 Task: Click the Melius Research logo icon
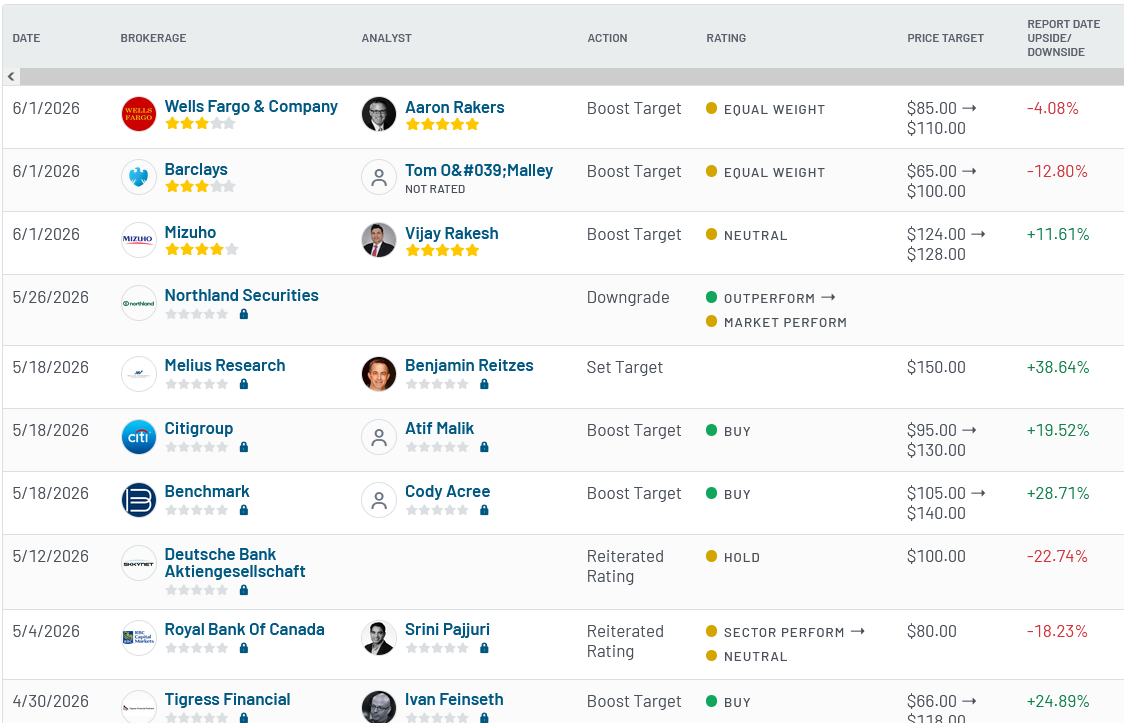[138, 373]
